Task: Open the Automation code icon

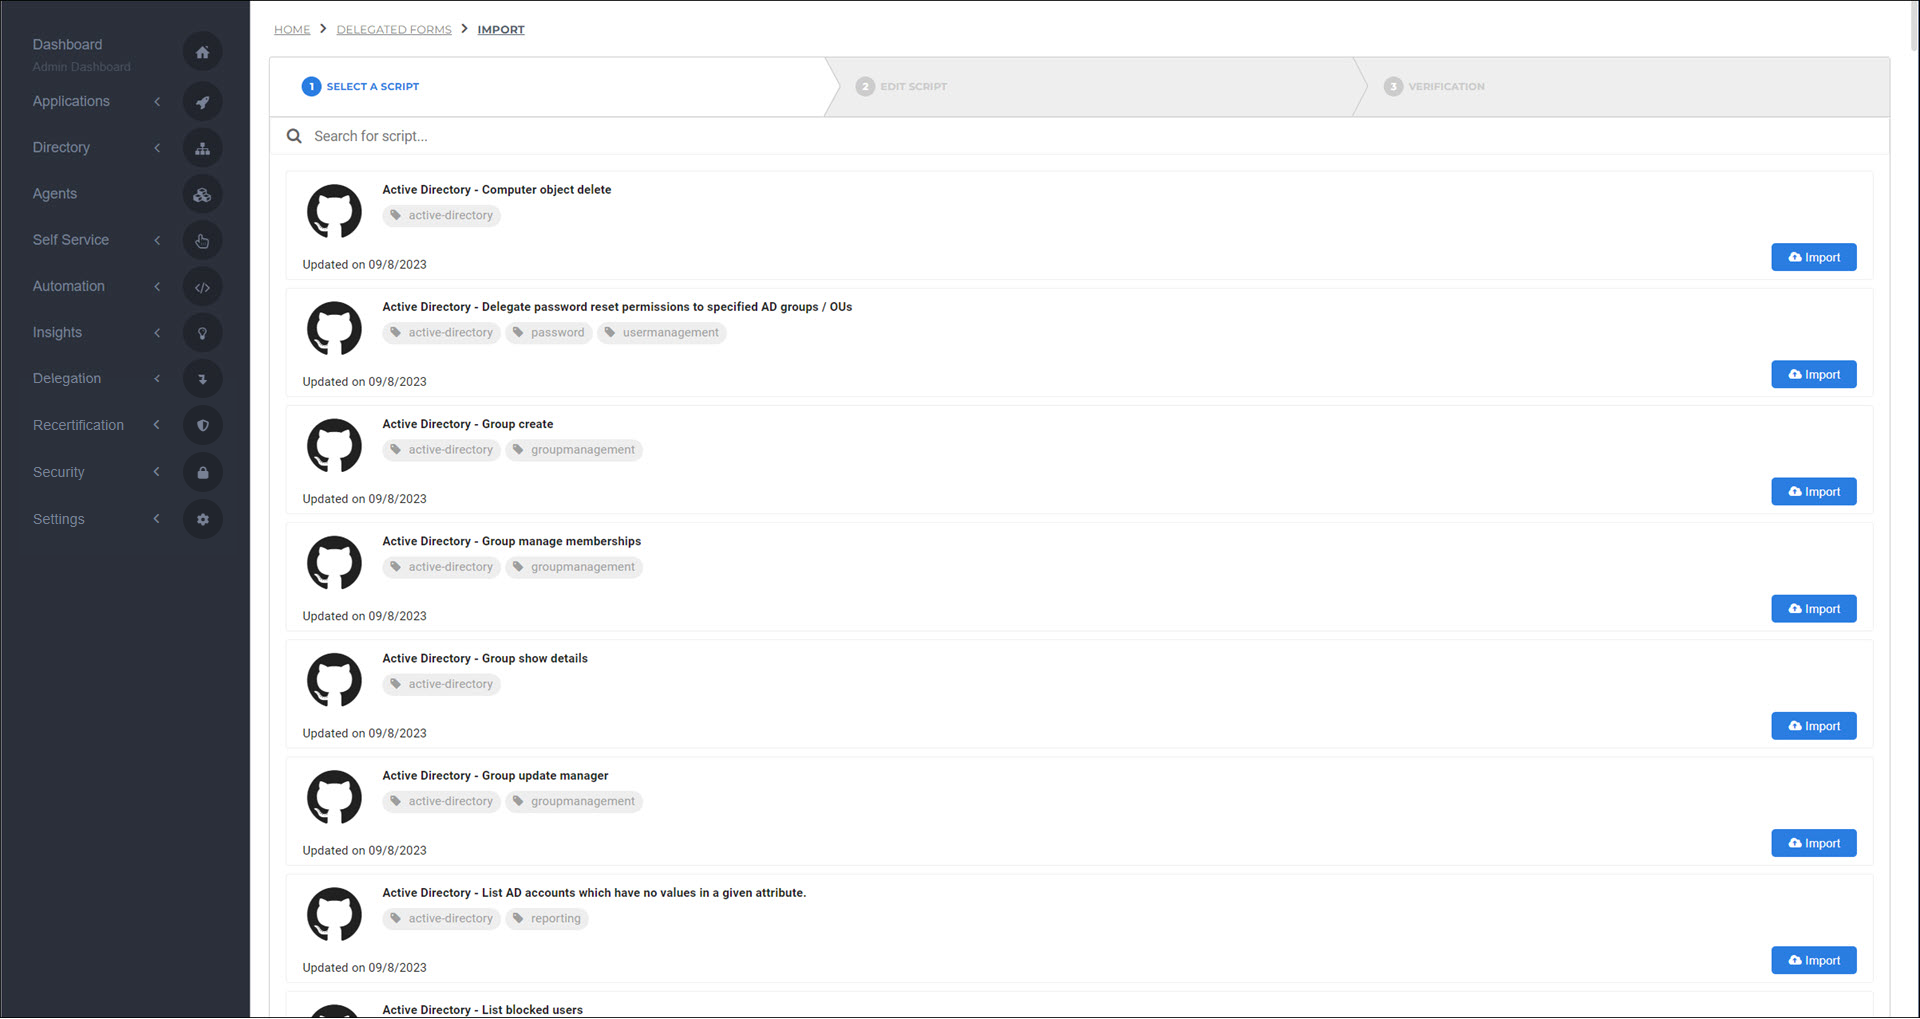Action: (203, 286)
